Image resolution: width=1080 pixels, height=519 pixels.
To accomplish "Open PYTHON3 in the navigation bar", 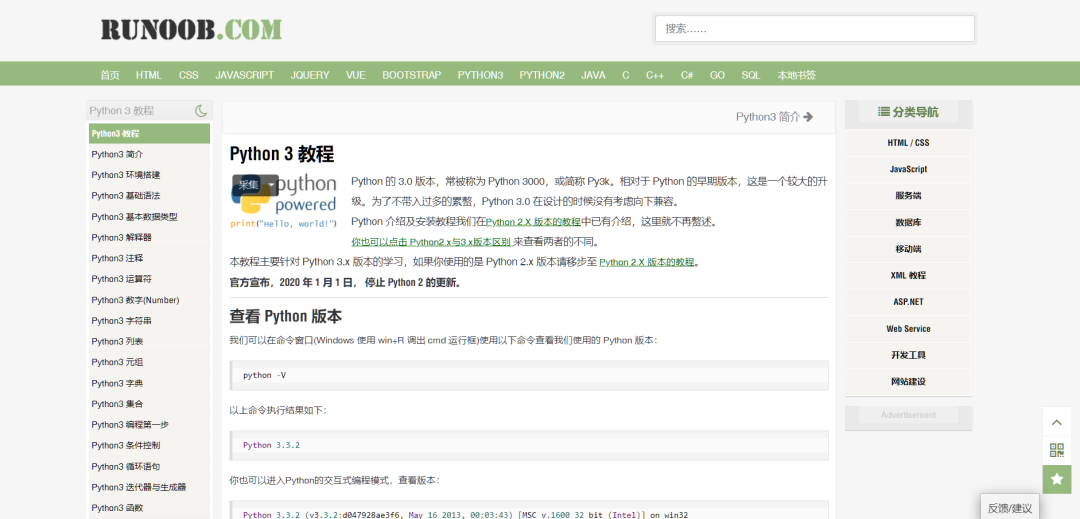I will (480, 75).
